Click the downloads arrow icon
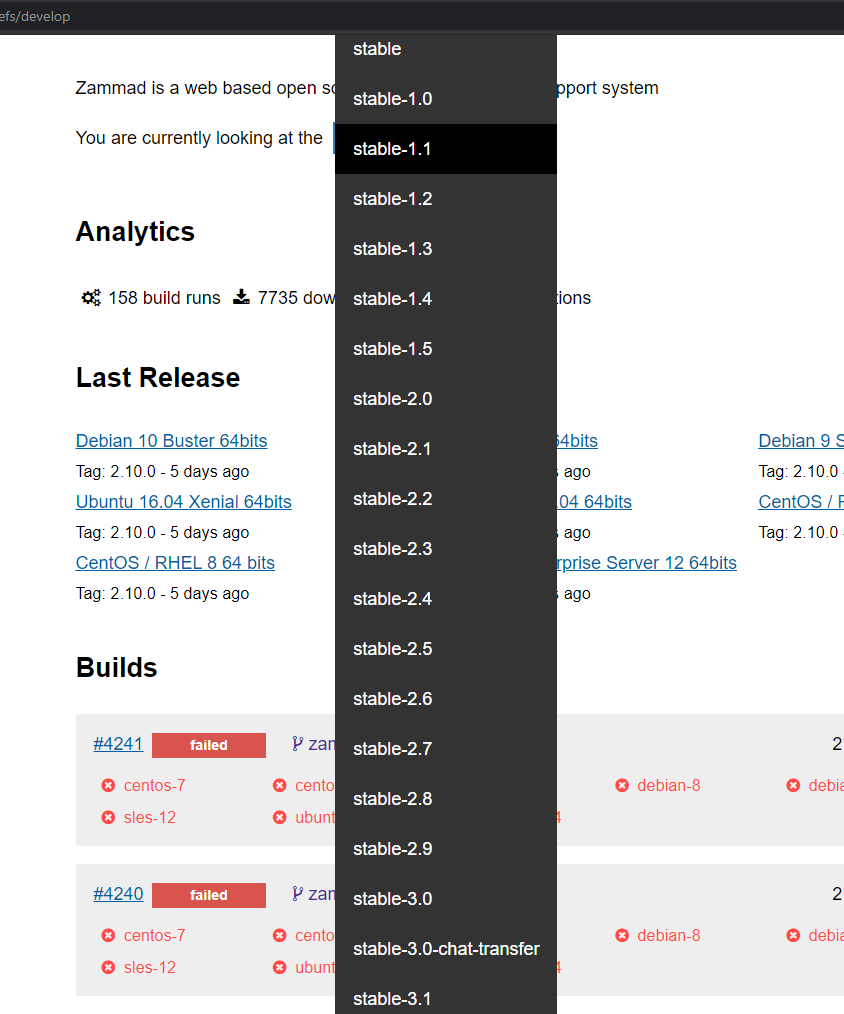This screenshot has height=1014, width=844. [x=241, y=297]
